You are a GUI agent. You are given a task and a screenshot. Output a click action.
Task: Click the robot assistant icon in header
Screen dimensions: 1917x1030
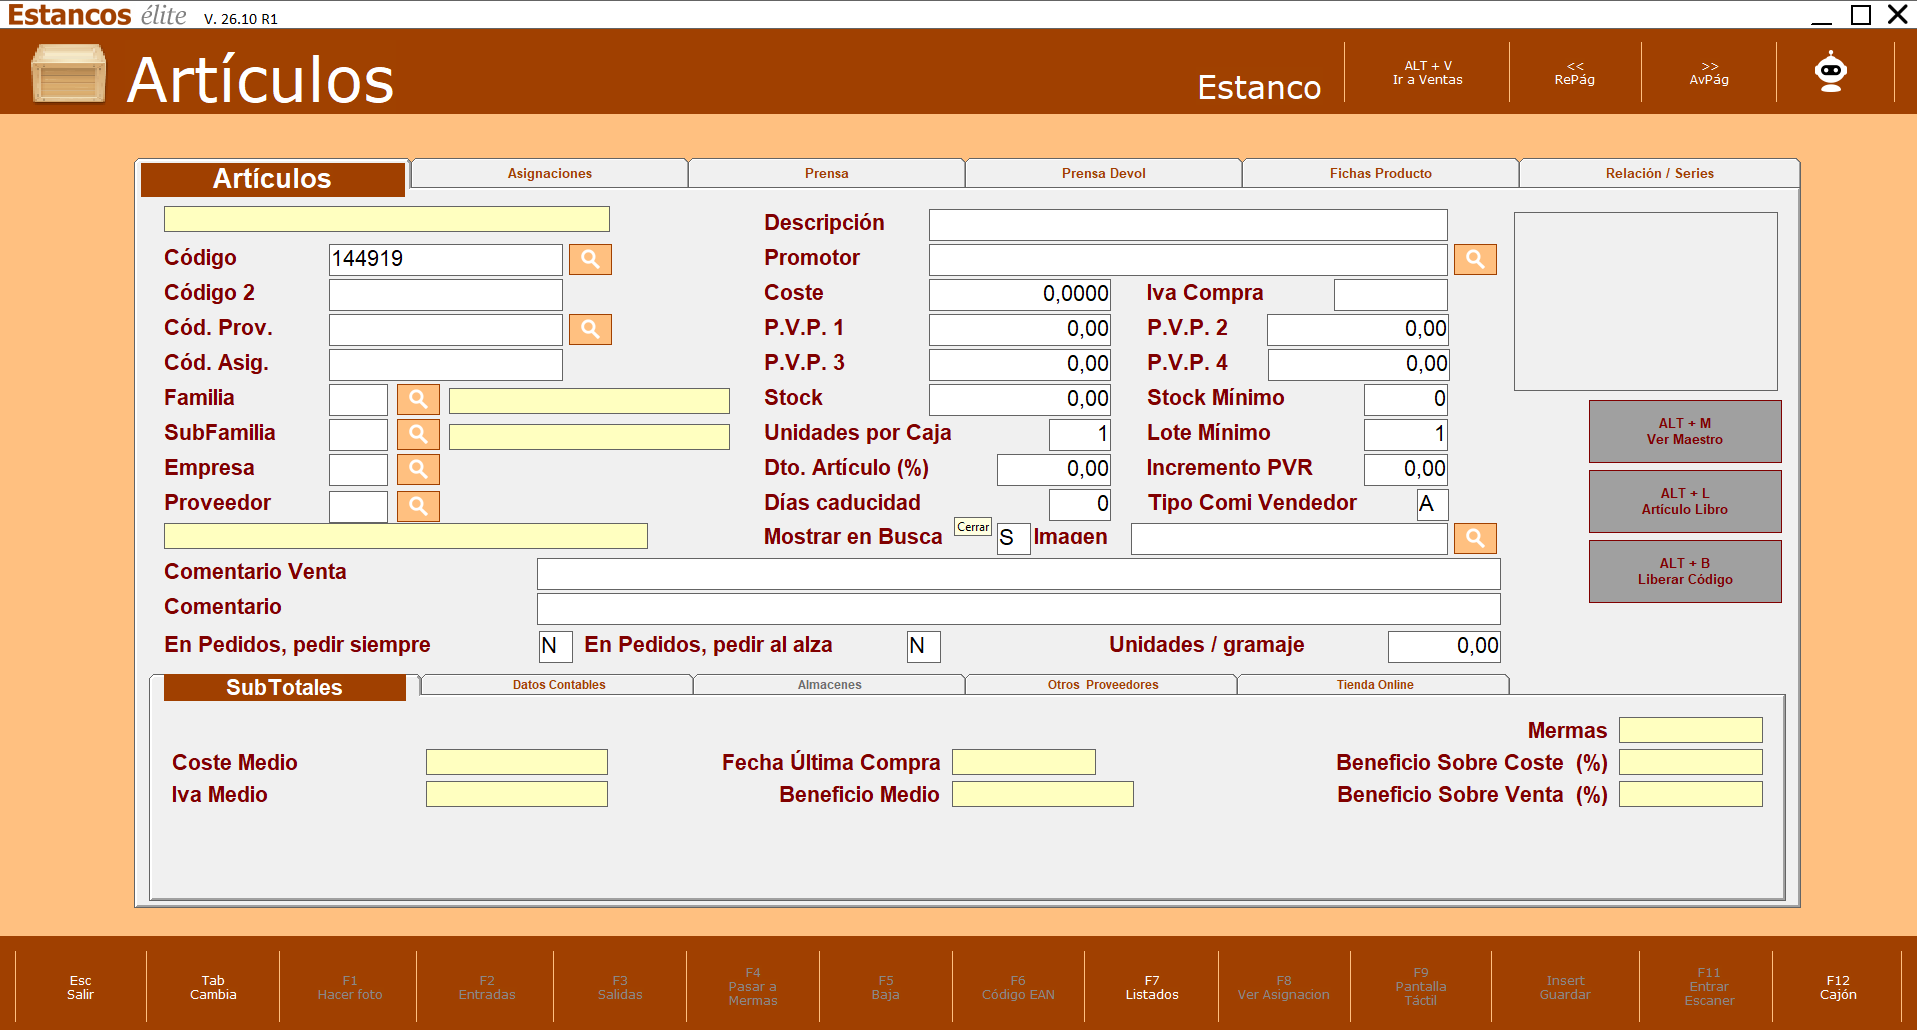[1831, 72]
